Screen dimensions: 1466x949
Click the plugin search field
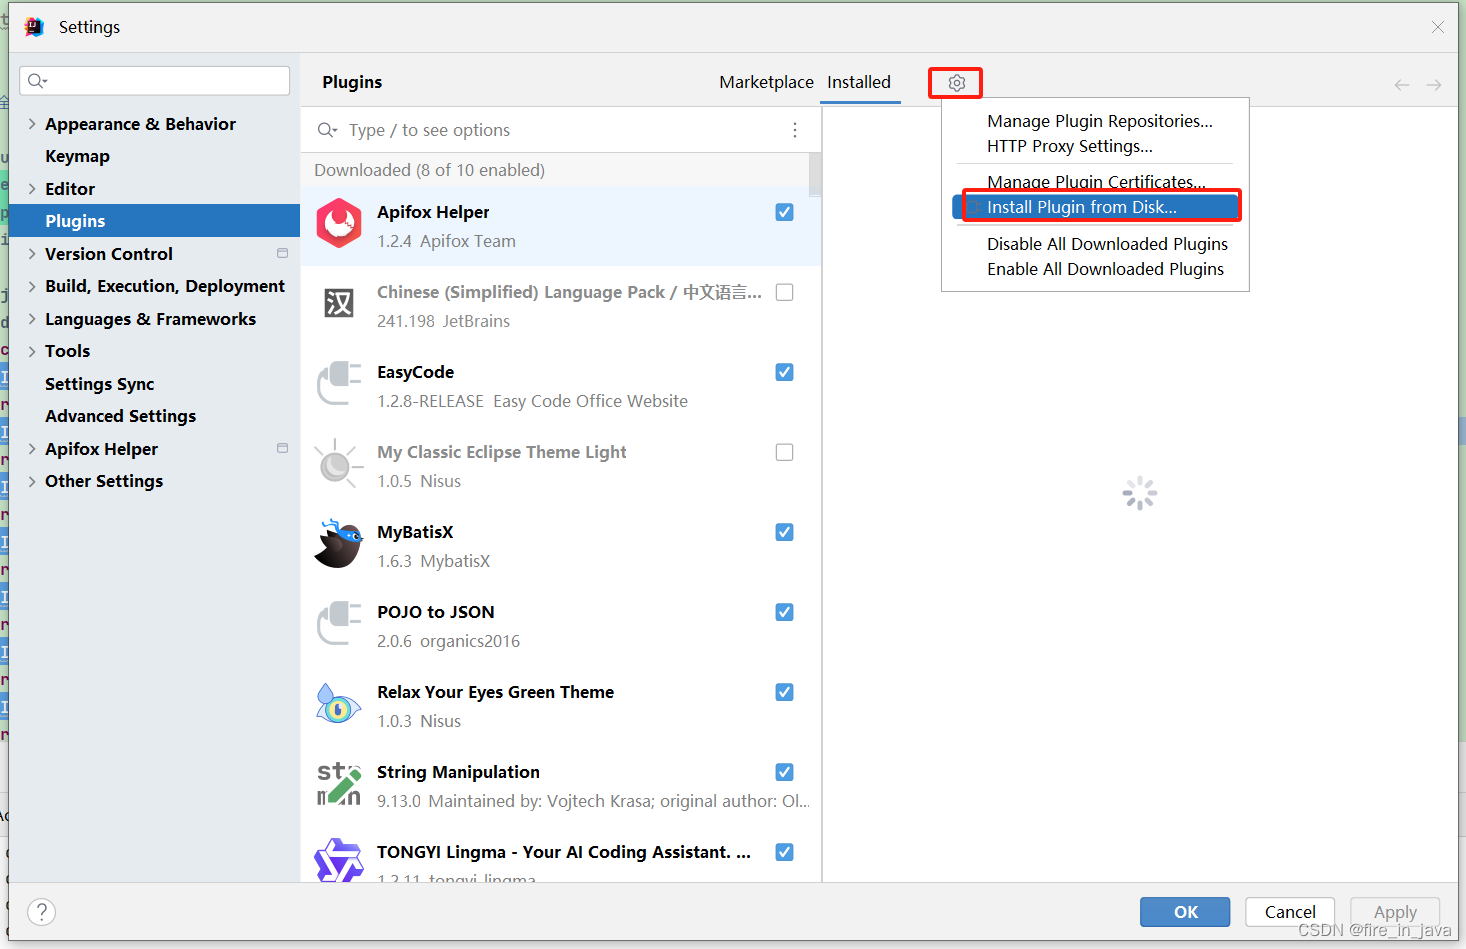560,130
